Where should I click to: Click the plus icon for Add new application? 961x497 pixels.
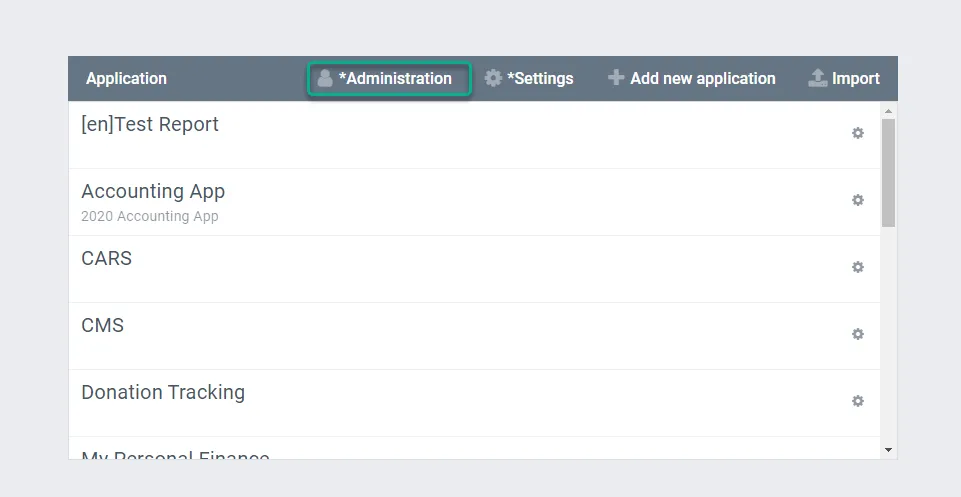[x=616, y=78]
